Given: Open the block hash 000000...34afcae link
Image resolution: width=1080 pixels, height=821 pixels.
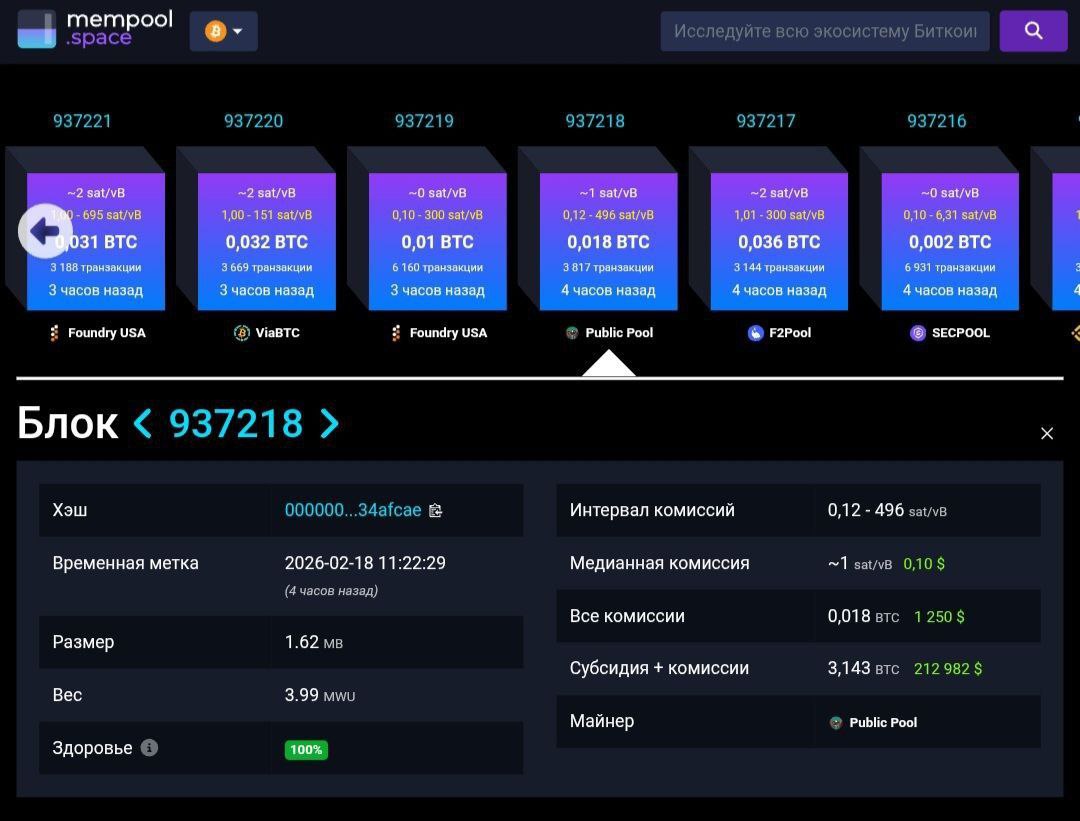Looking at the screenshot, I should pyautogui.click(x=352, y=510).
